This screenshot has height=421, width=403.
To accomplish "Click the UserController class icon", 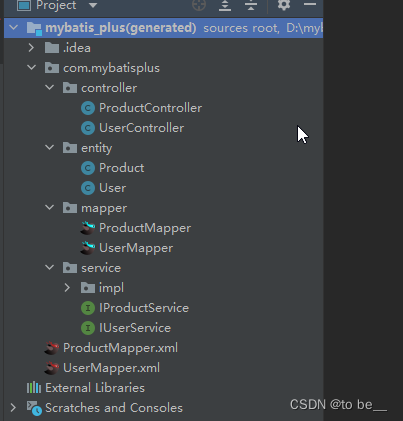I will pos(88,128).
